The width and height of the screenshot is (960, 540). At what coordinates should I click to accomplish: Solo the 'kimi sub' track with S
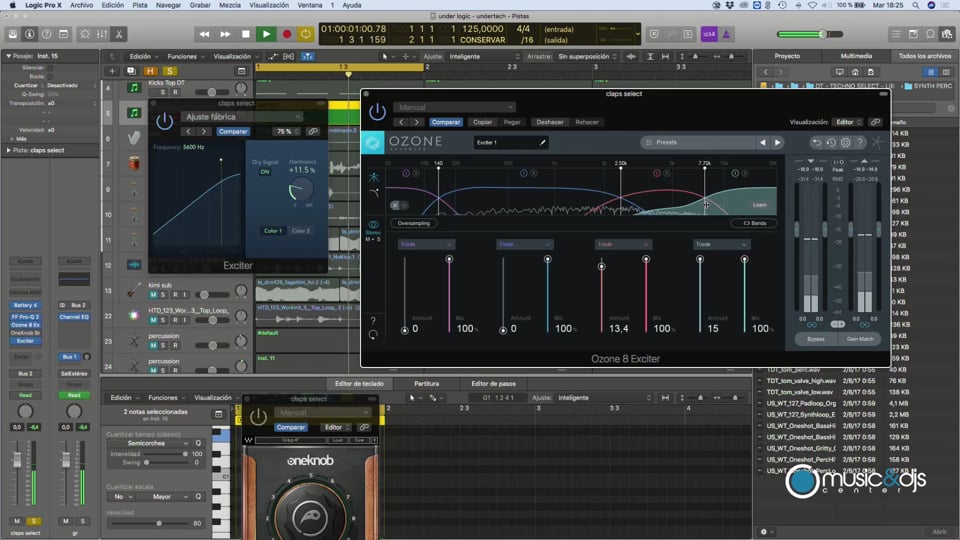coord(163,295)
